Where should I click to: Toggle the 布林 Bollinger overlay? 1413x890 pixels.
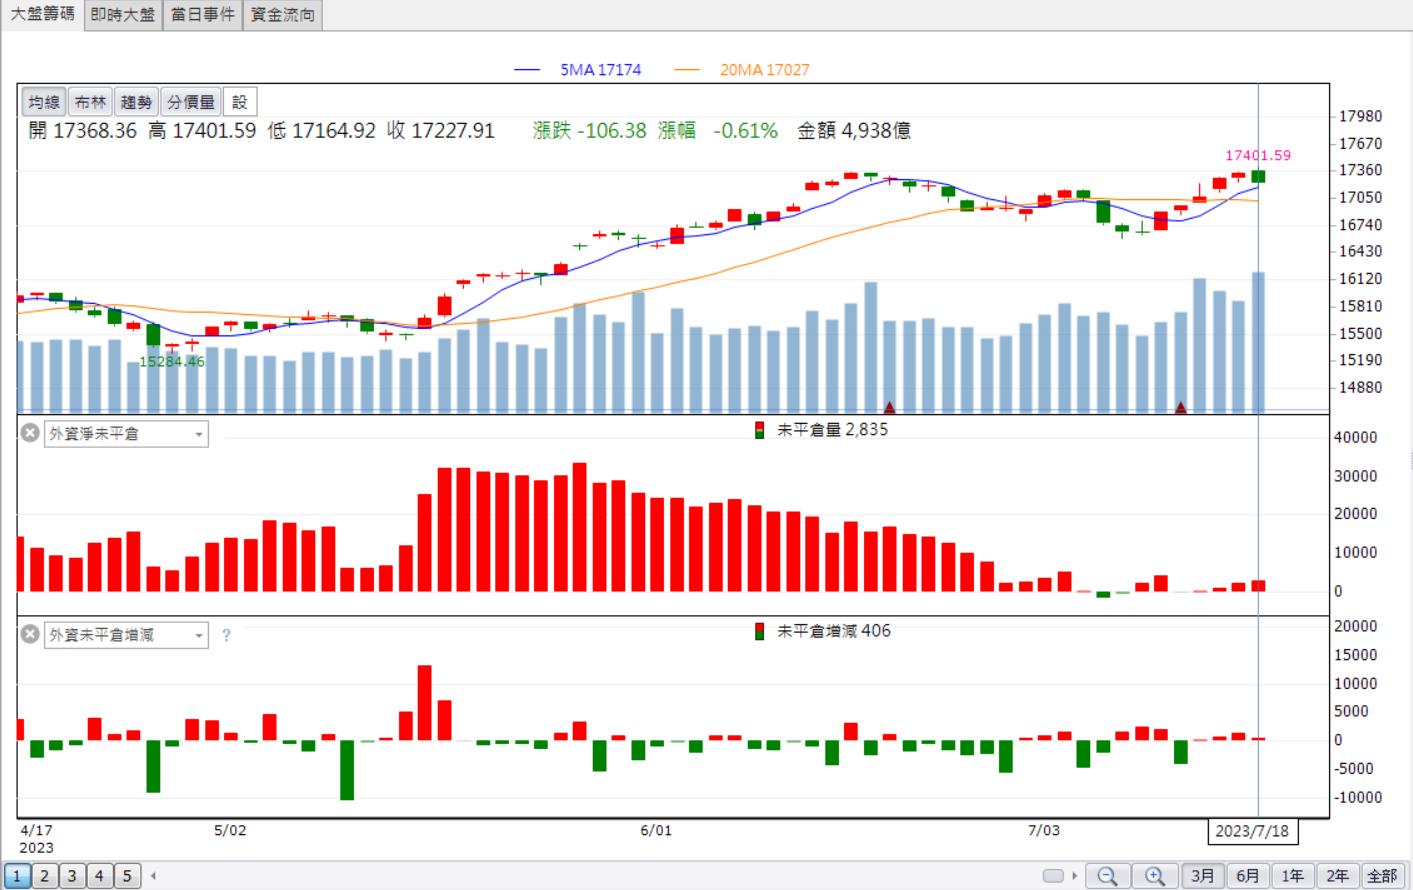point(90,102)
